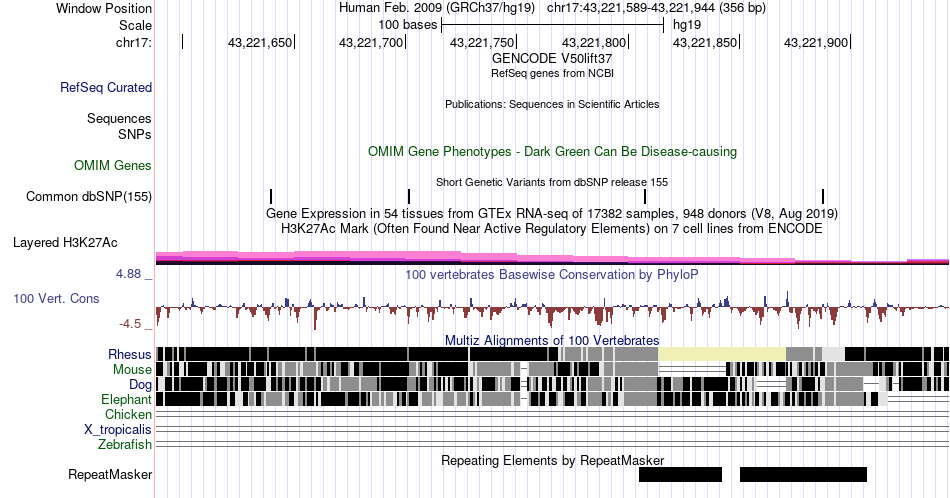This screenshot has height=498, width=950.
Task: Open the OMIM Genes track label
Action: pyautogui.click(x=113, y=165)
